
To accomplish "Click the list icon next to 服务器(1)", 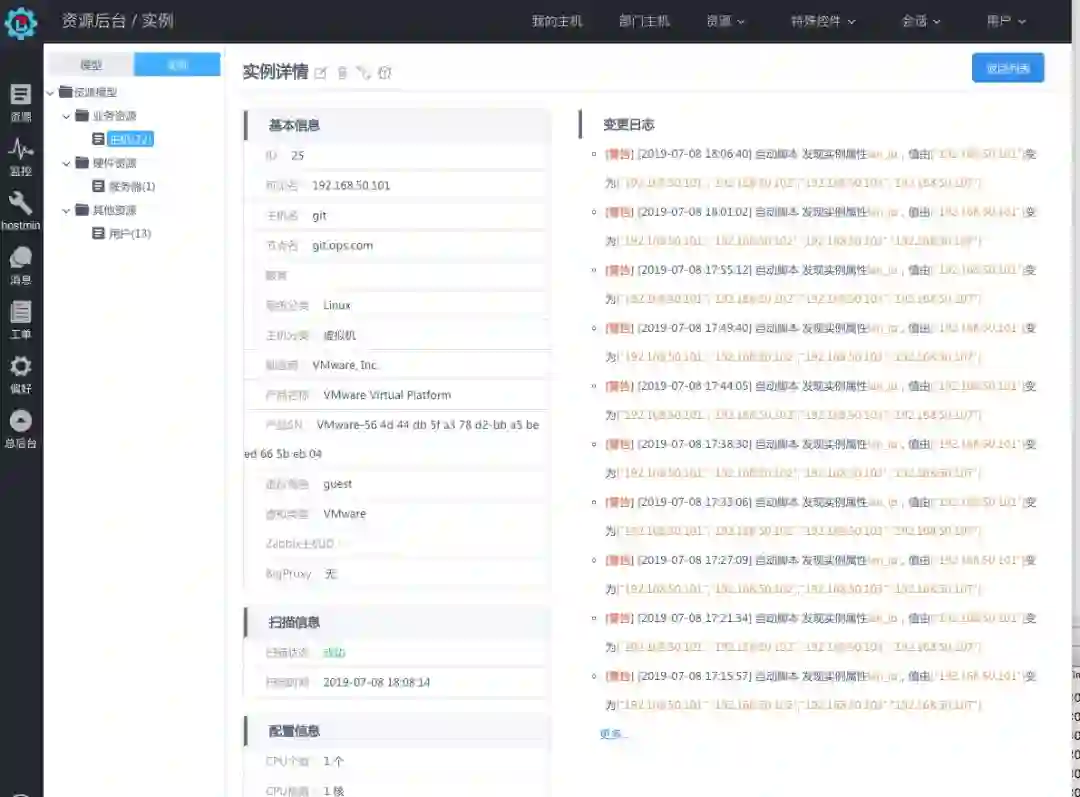I will coord(98,186).
